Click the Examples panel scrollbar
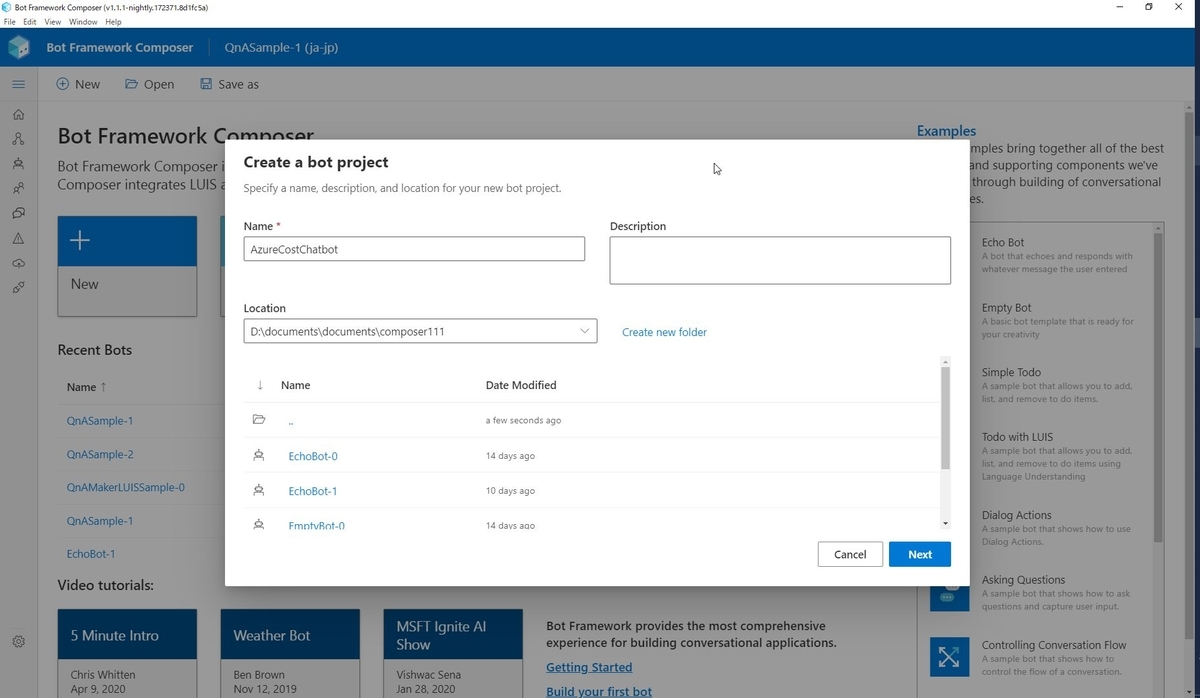The image size is (1200, 698). 1159,387
